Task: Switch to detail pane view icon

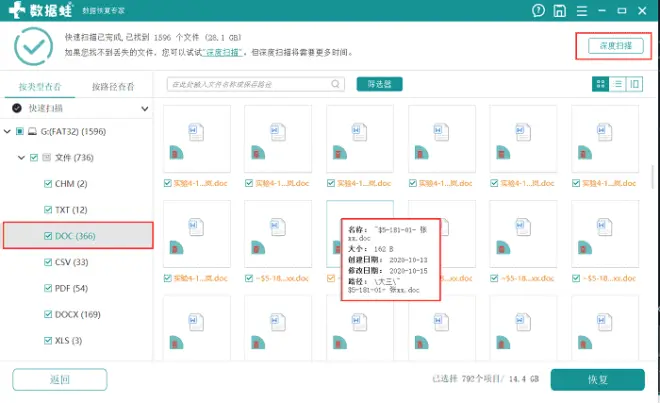Action: click(x=634, y=84)
